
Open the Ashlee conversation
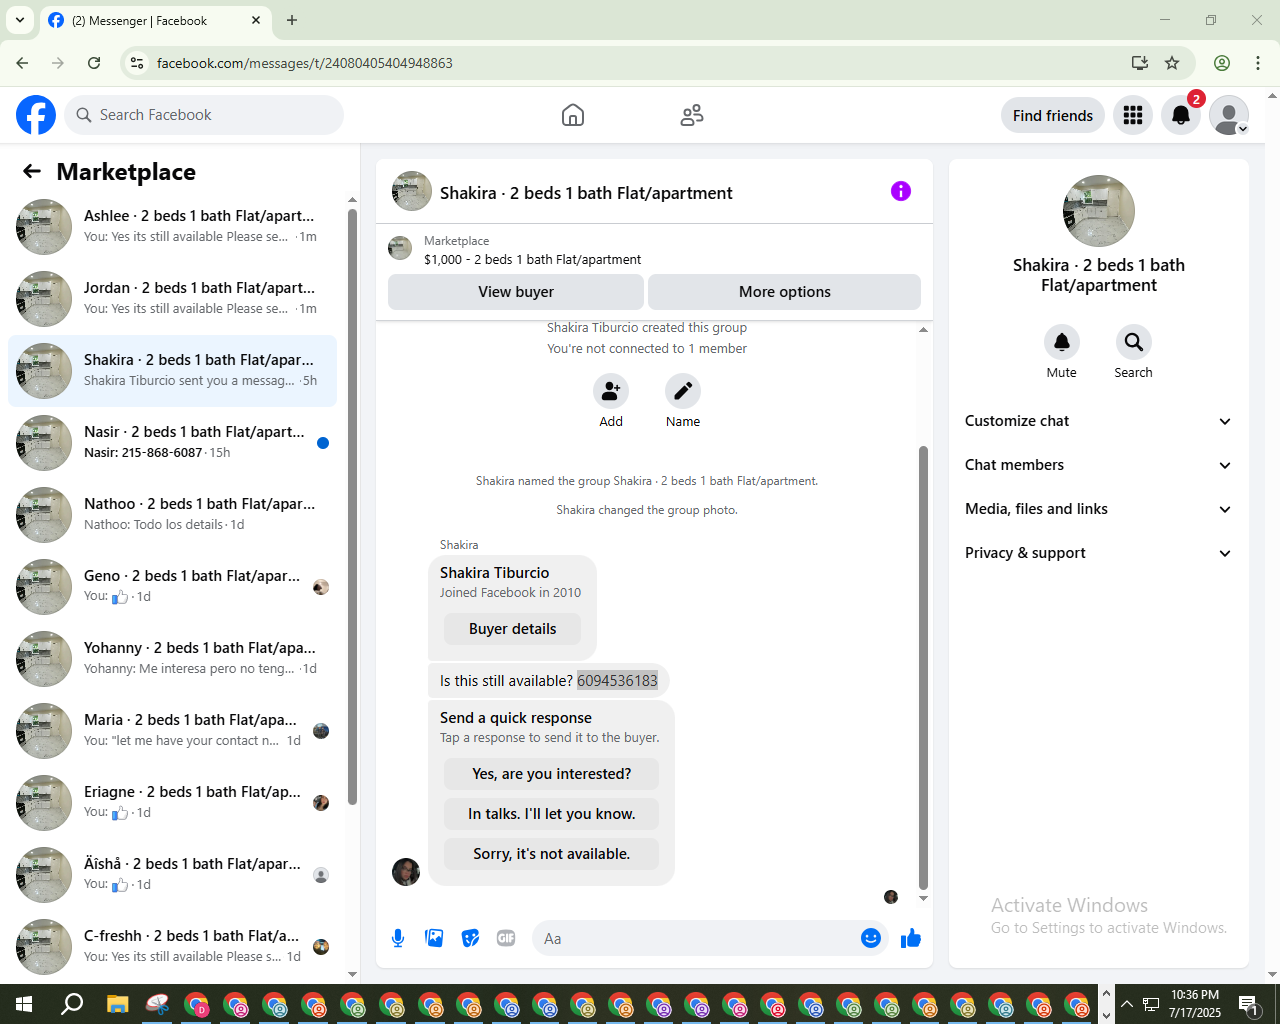[172, 226]
